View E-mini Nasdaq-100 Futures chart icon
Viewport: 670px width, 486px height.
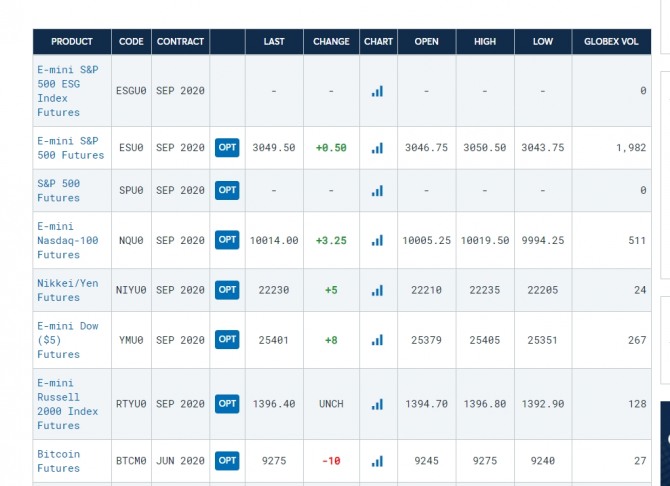pyautogui.click(x=377, y=240)
